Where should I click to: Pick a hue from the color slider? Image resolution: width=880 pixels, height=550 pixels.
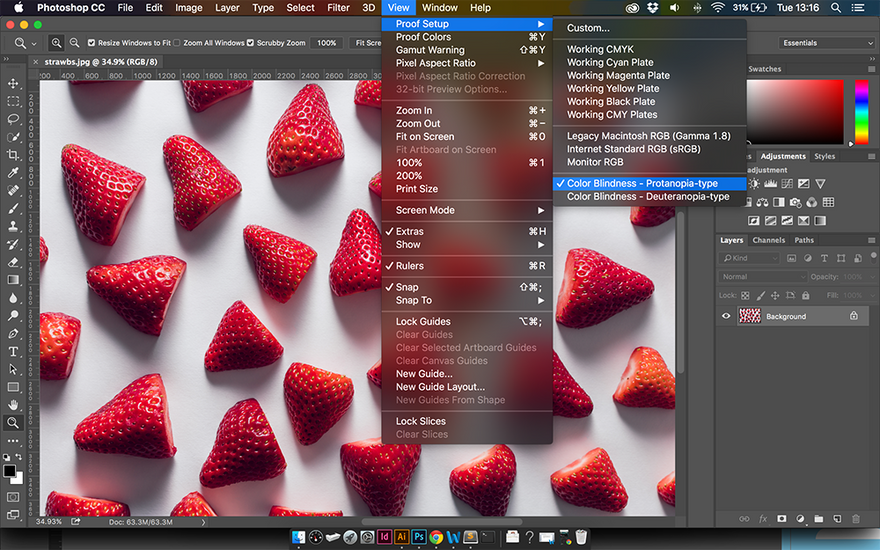pos(861,111)
